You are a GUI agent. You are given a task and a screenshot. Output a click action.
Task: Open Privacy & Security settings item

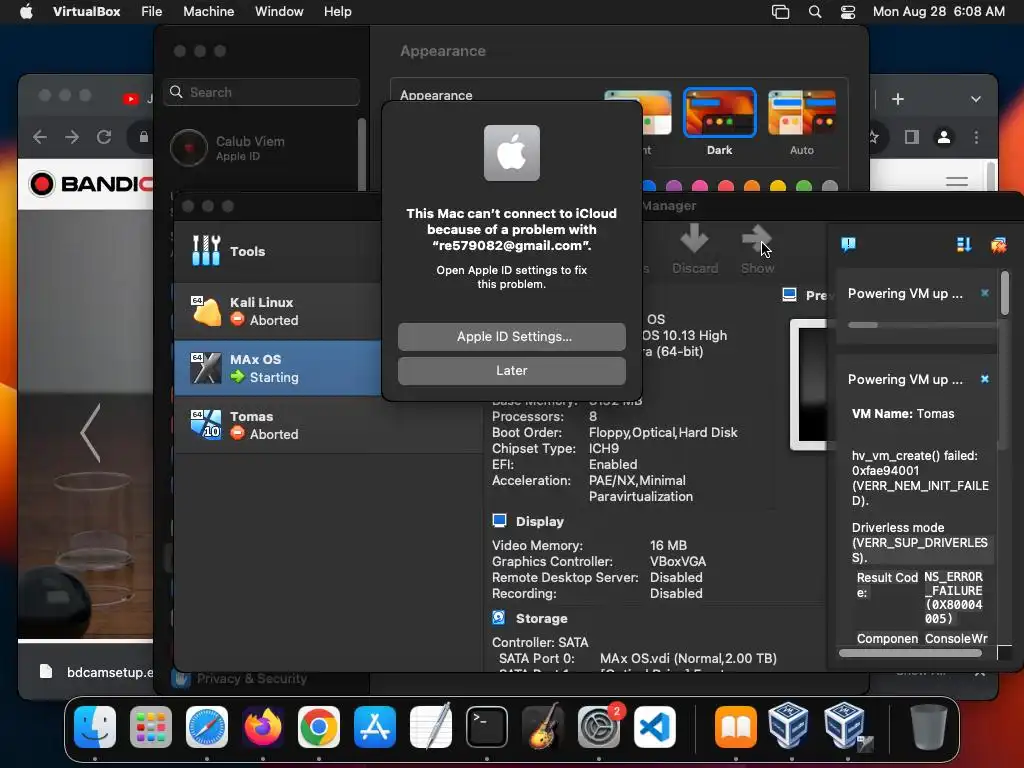[242, 679]
